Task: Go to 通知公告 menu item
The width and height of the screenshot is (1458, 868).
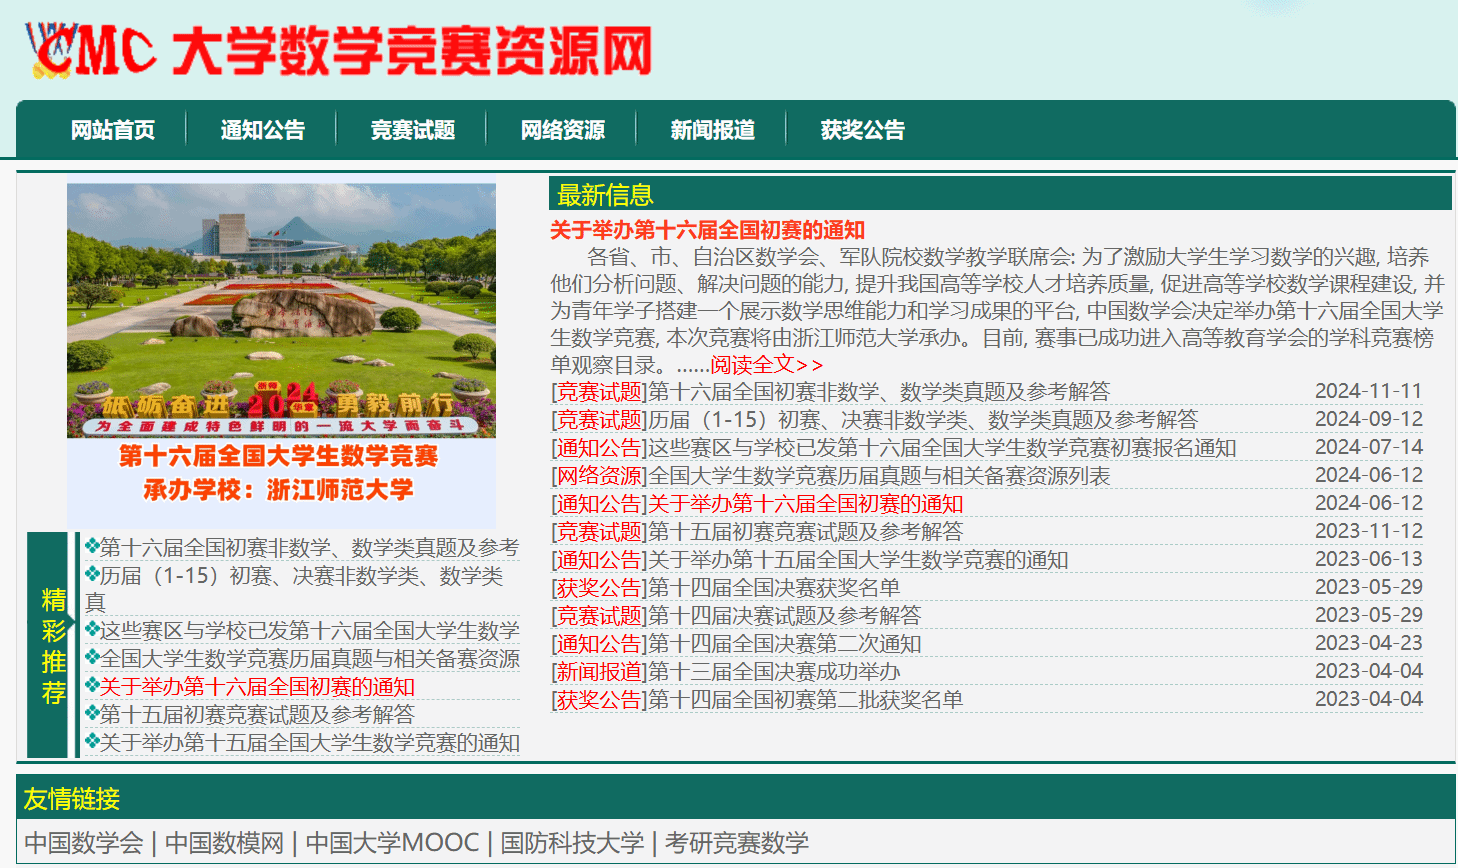Action: [262, 130]
